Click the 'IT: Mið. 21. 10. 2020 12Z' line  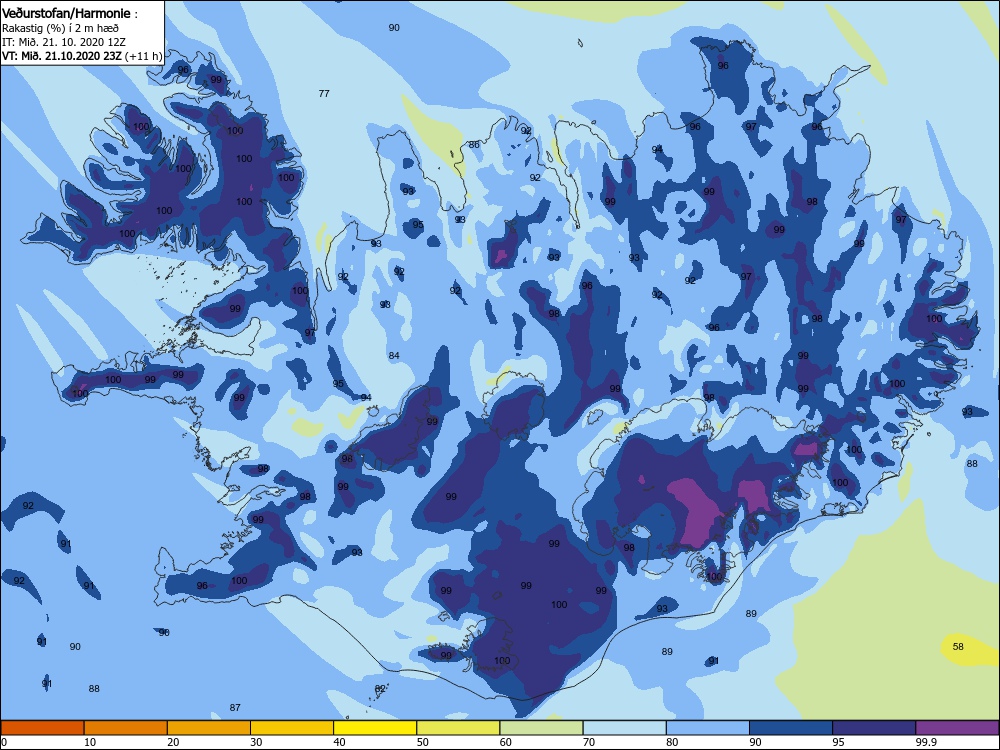click(64, 42)
